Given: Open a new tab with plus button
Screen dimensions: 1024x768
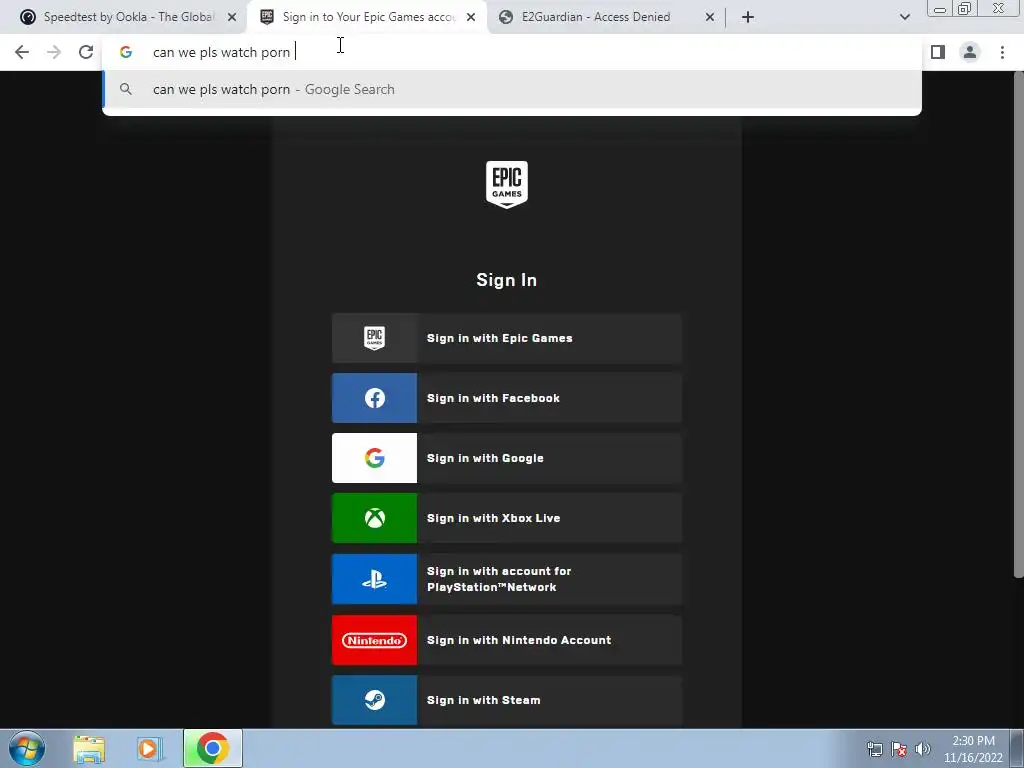Looking at the screenshot, I should 748,18.
